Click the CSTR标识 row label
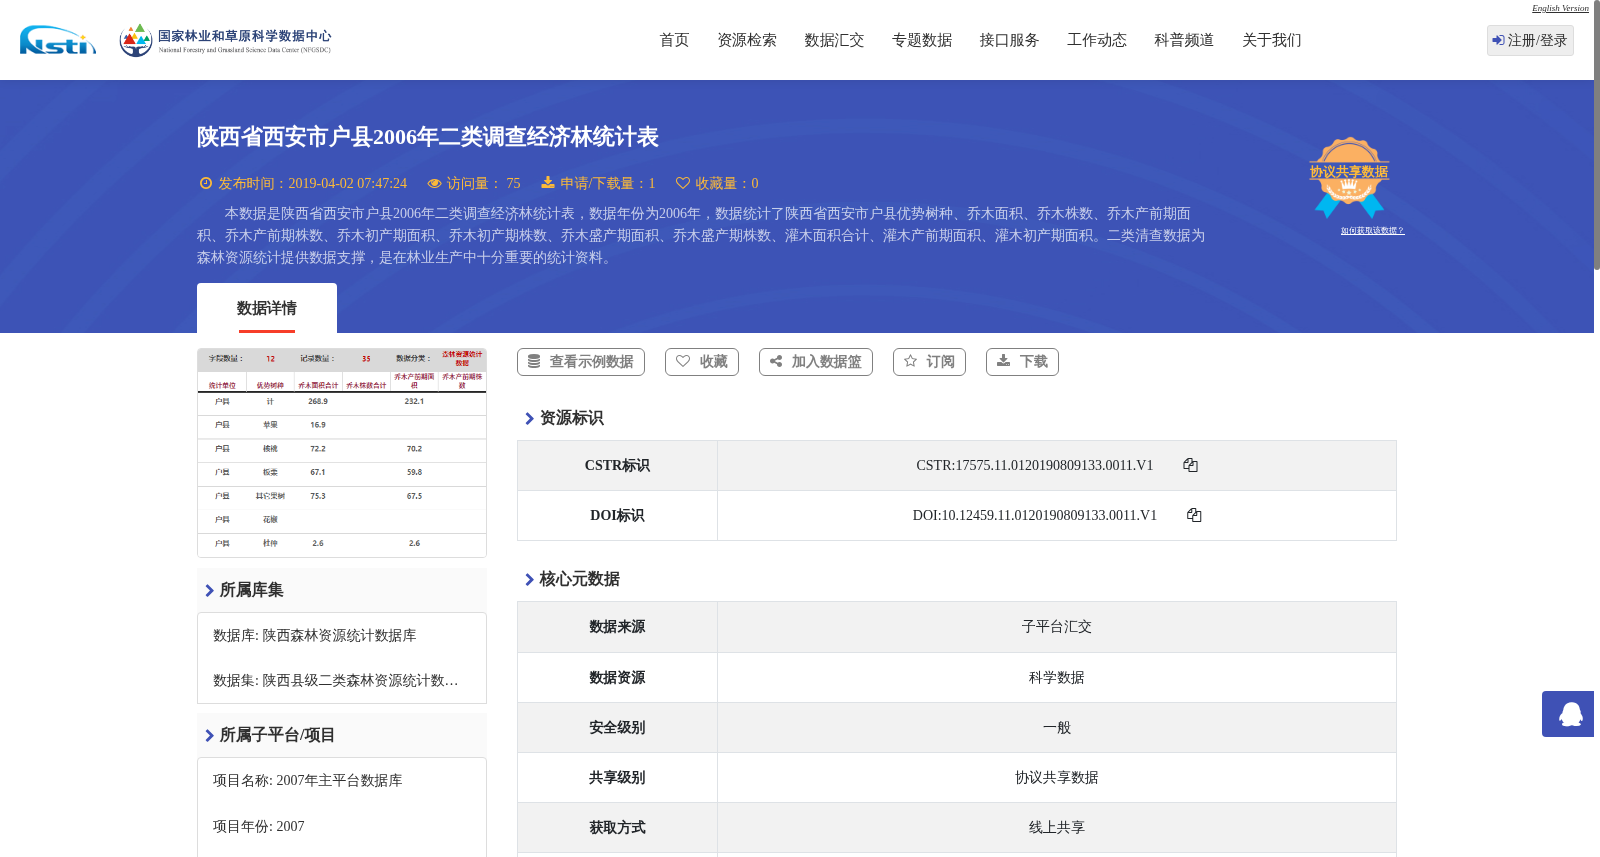The image size is (1600, 857). click(x=617, y=466)
